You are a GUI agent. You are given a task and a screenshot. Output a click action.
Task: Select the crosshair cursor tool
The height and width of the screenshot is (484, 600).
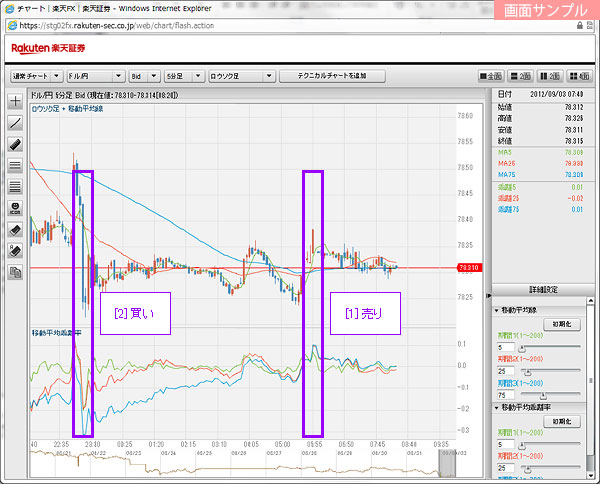(x=15, y=102)
